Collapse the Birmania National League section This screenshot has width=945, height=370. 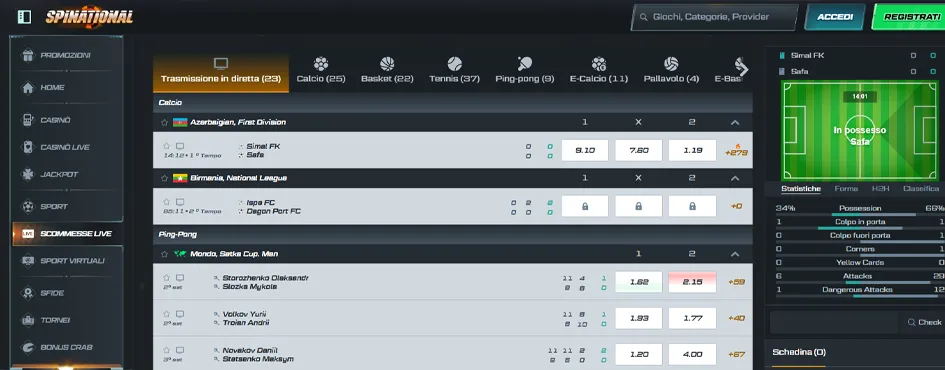click(735, 178)
